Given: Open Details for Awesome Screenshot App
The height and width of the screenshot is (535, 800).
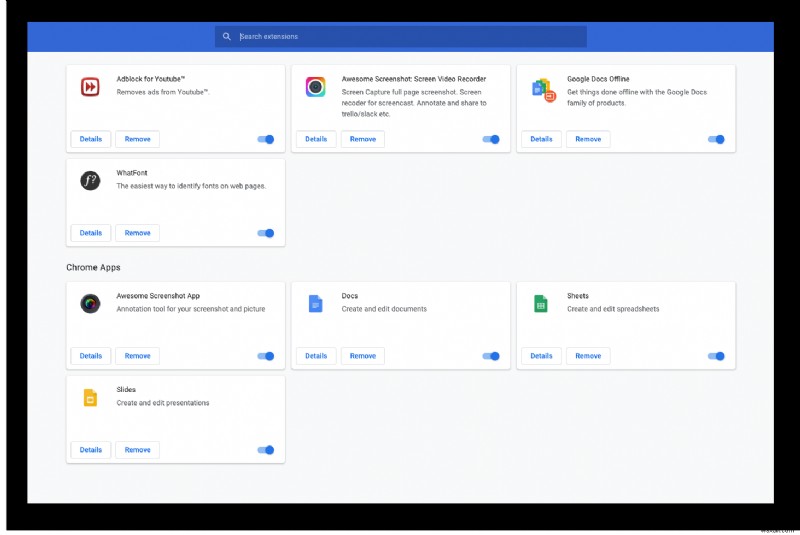Looking at the screenshot, I should [91, 356].
